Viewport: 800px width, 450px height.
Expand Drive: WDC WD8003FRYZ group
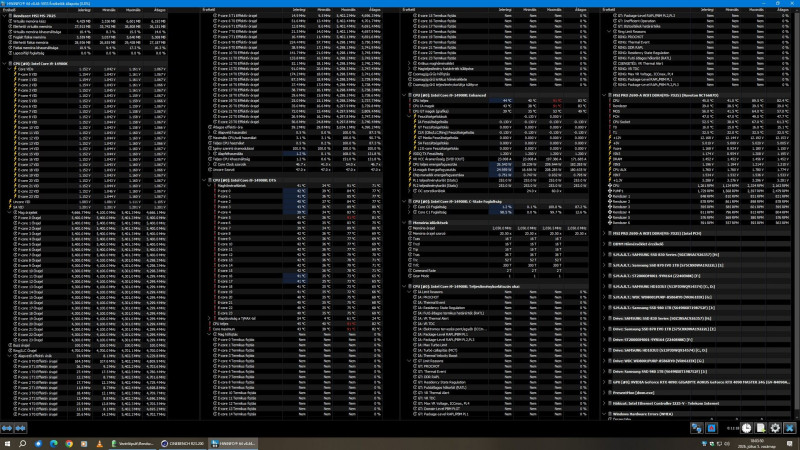[x=604, y=361]
